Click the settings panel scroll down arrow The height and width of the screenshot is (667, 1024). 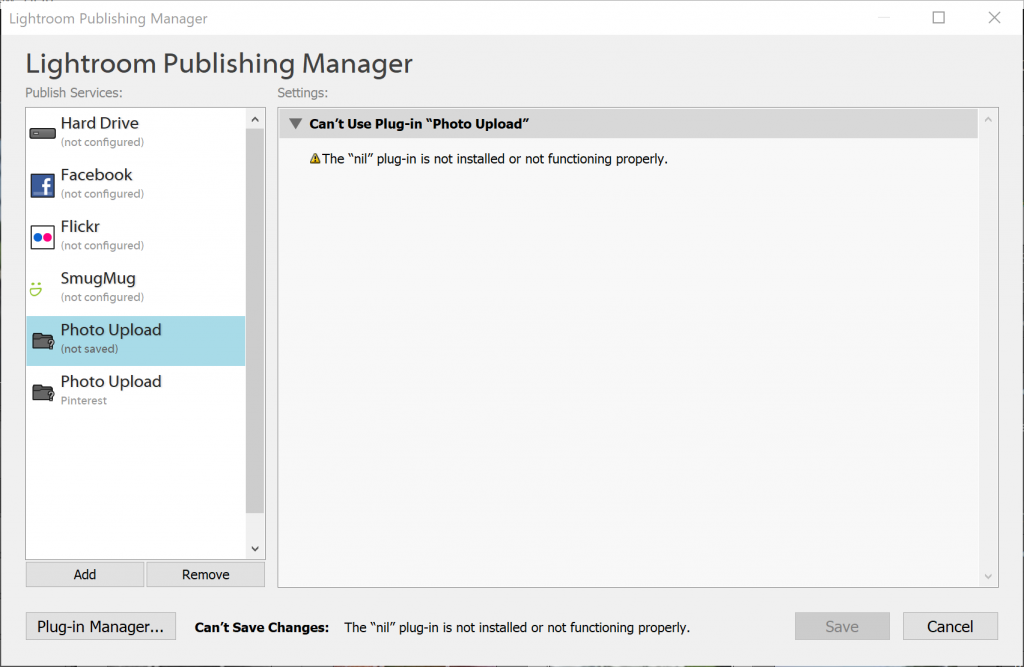(x=989, y=576)
